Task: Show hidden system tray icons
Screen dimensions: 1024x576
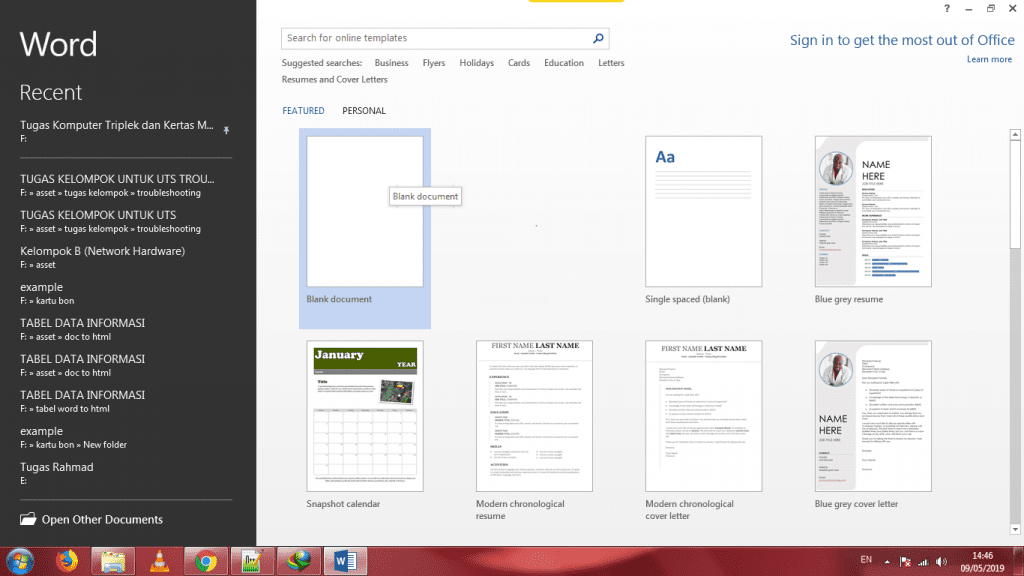Action: [885, 562]
